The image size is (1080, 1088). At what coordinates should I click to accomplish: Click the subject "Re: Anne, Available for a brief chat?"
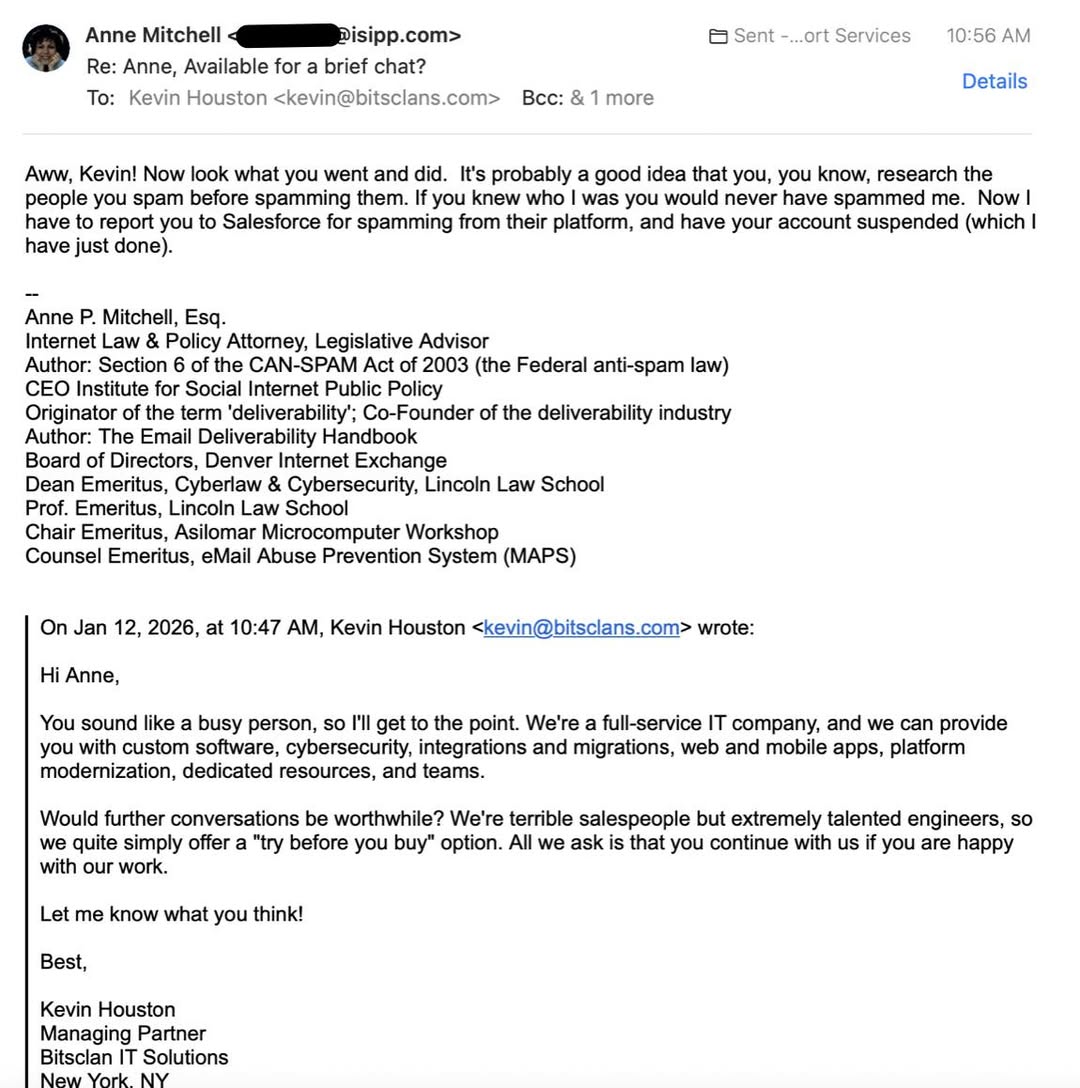click(255, 67)
